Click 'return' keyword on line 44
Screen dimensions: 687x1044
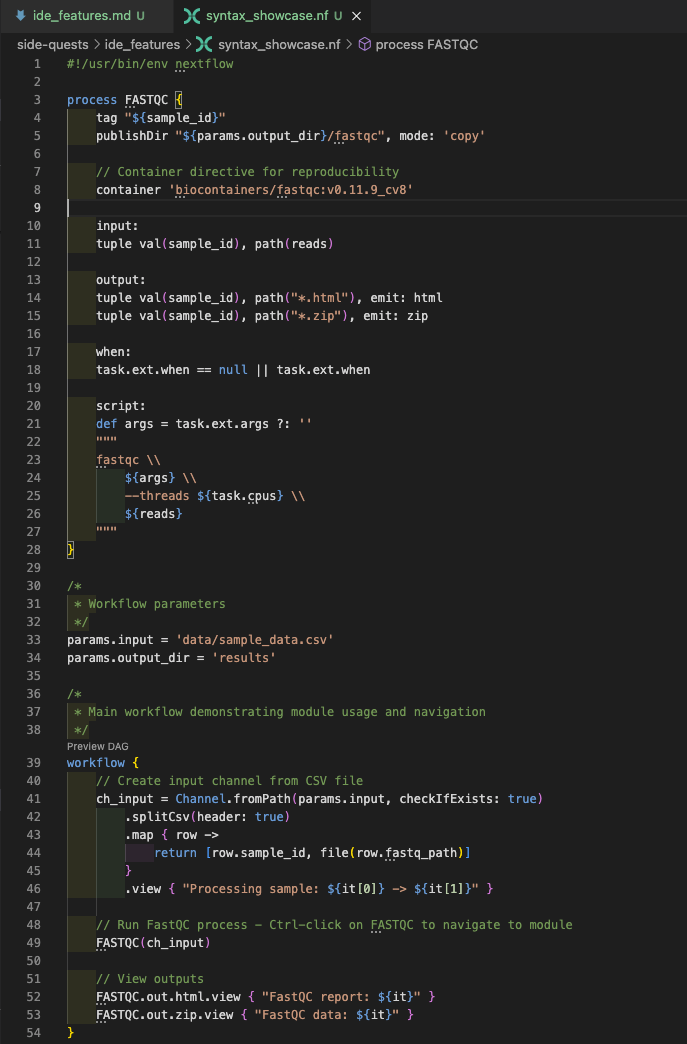(x=175, y=853)
